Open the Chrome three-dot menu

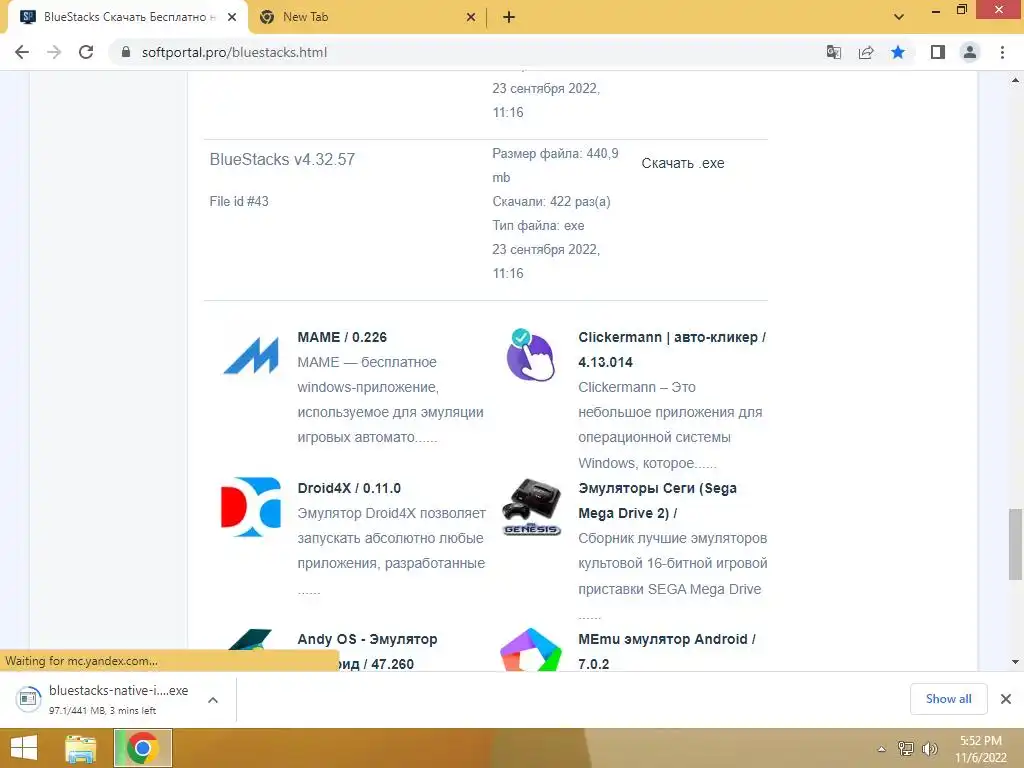coord(1002,52)
